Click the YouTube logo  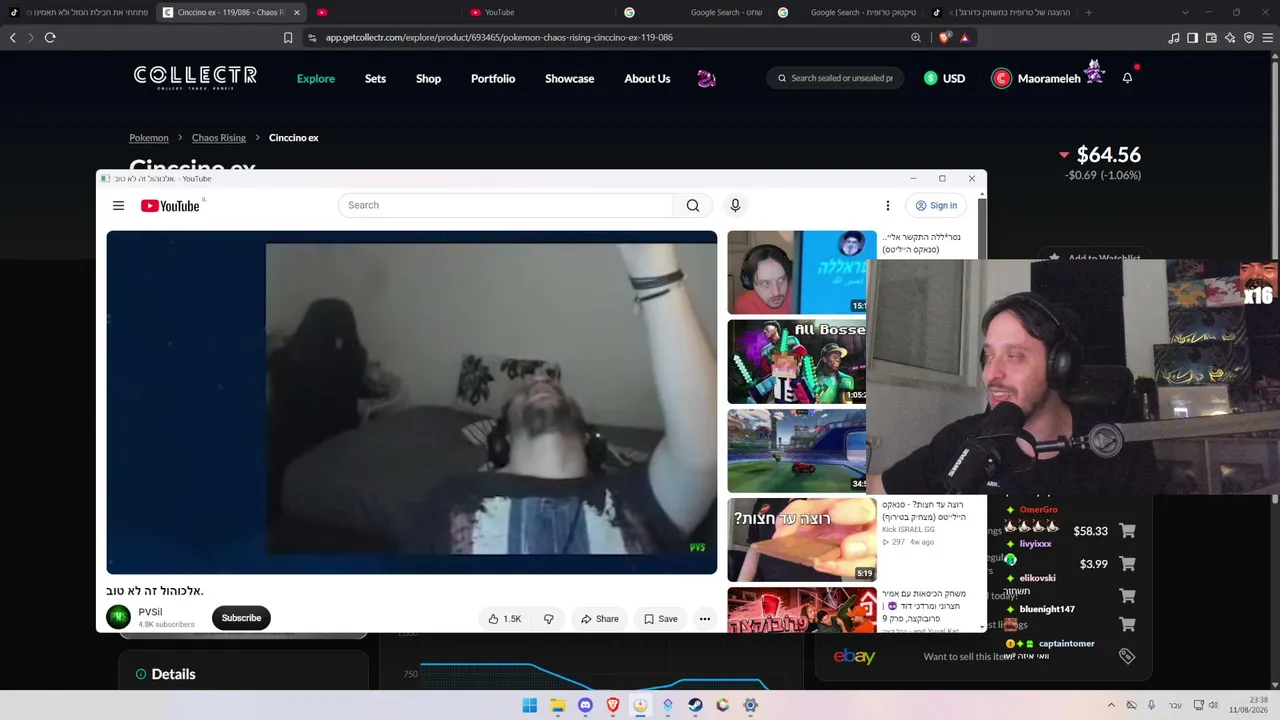[170, 206]
